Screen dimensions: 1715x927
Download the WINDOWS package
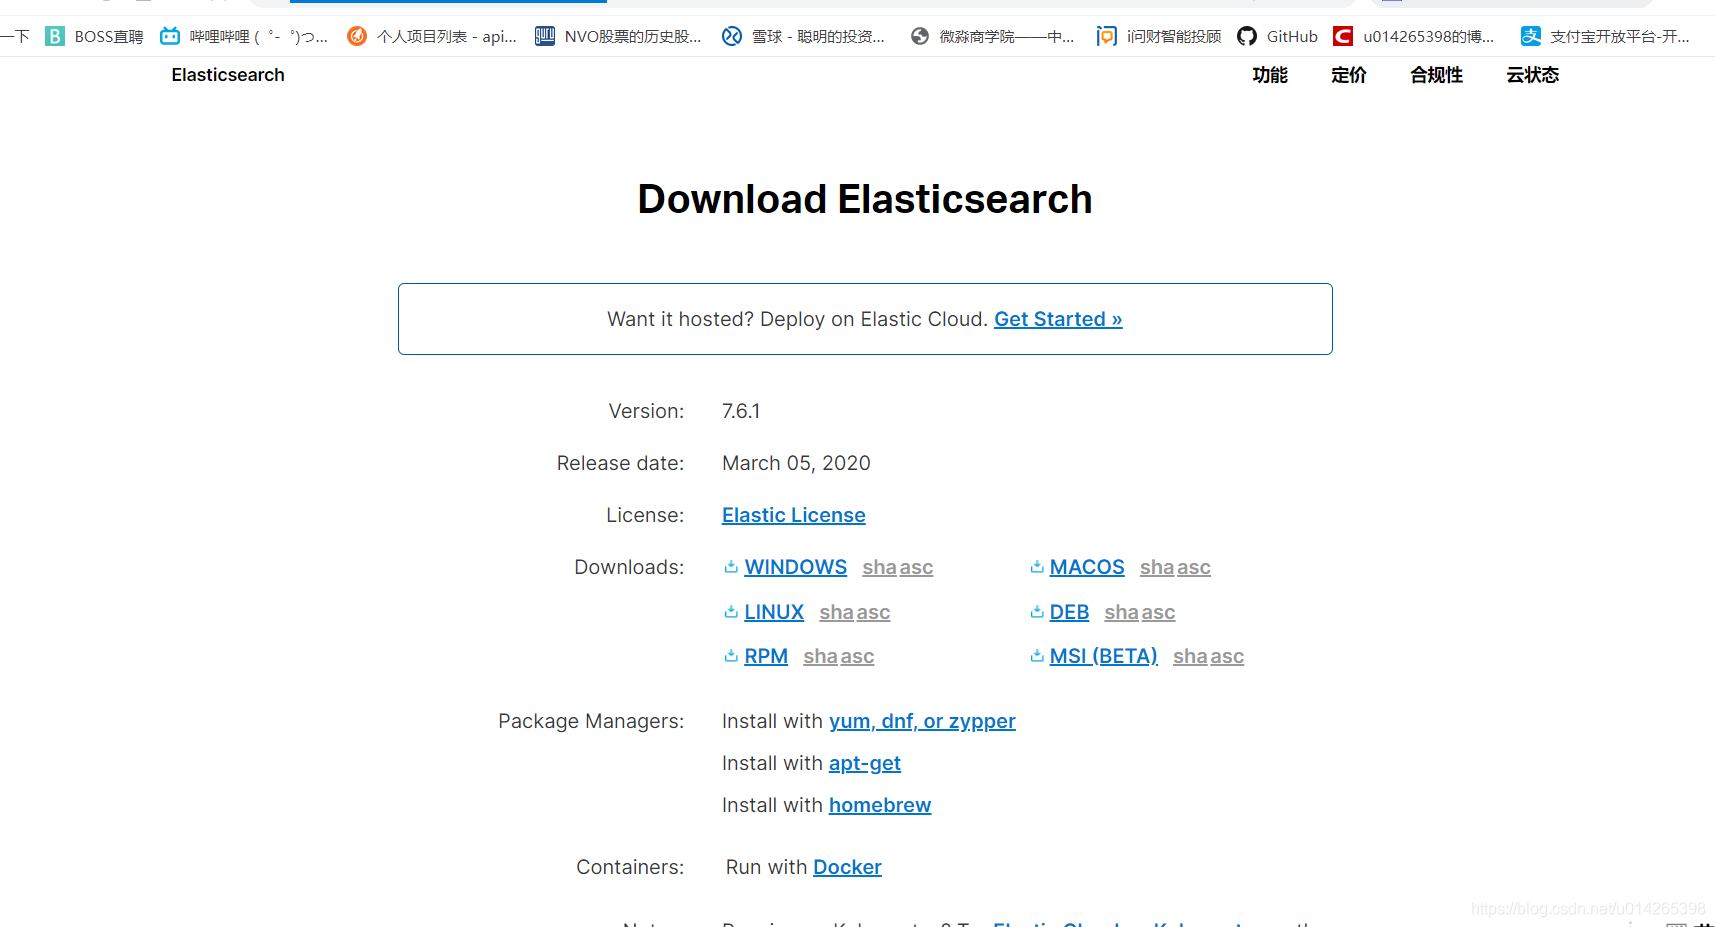point(796,567)
